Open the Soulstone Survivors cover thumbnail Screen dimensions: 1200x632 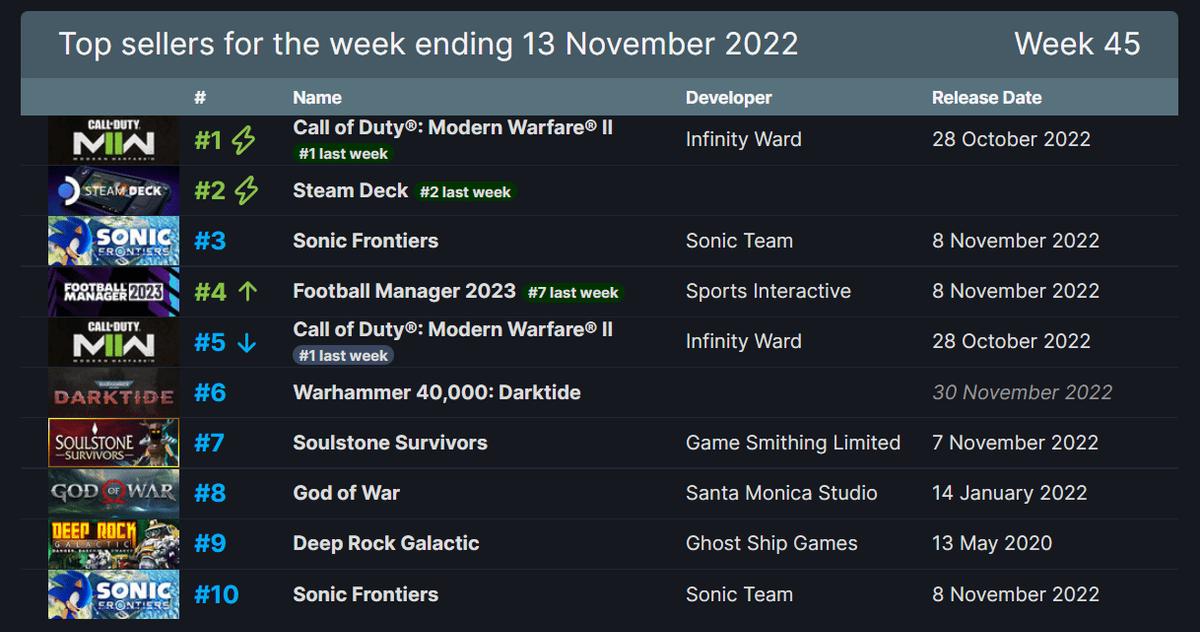[113, 443]
